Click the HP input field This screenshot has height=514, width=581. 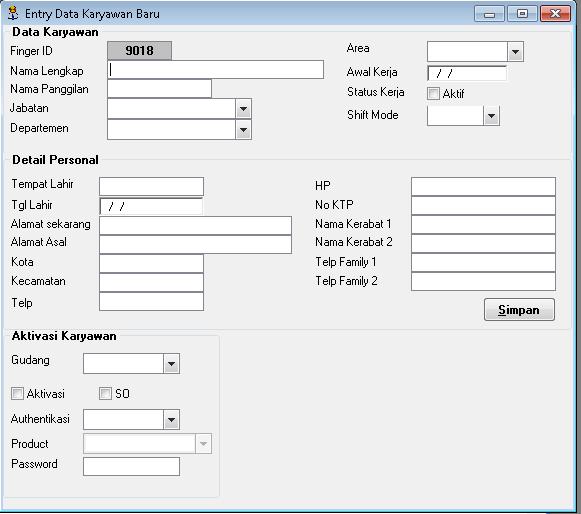(x=483, y=186)
